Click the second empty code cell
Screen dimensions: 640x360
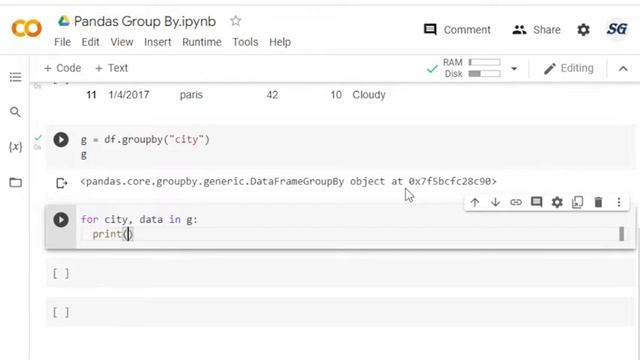[340, 312]
